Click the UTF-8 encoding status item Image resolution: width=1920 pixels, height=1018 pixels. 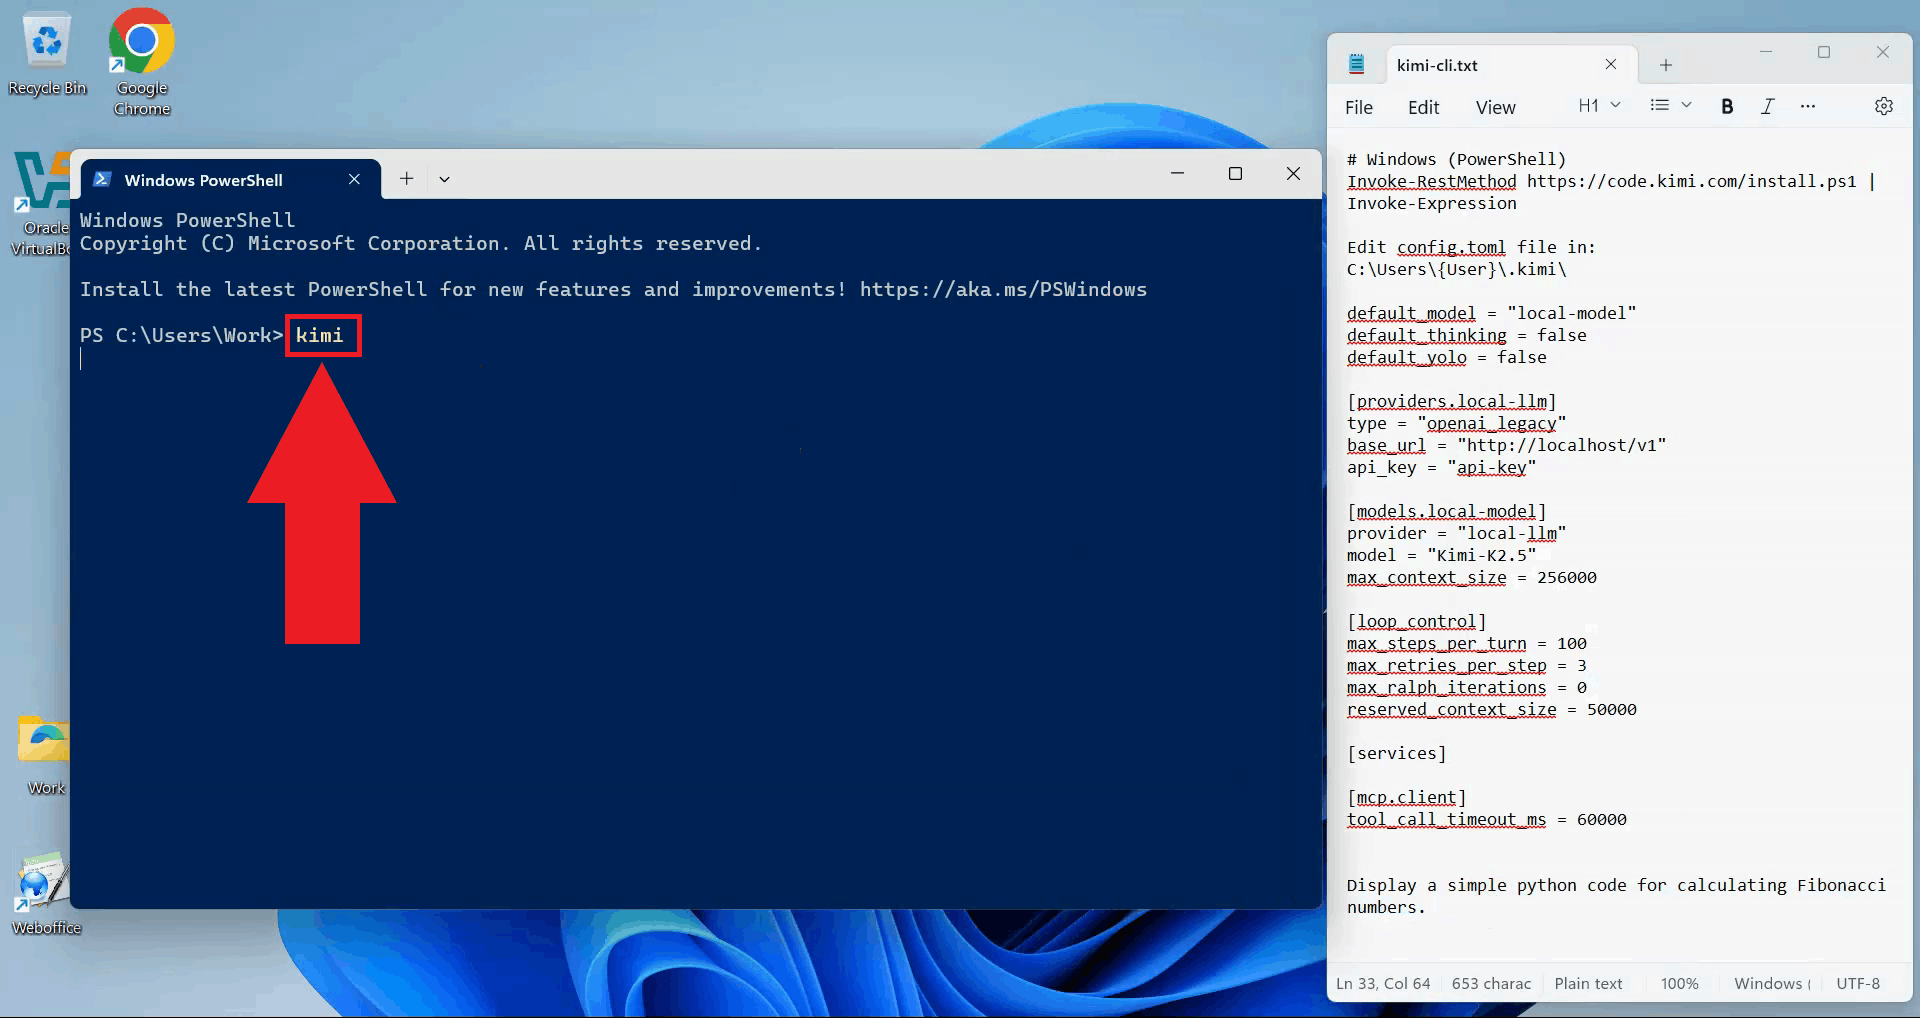pyautogui.click(x=1857, y=983)
